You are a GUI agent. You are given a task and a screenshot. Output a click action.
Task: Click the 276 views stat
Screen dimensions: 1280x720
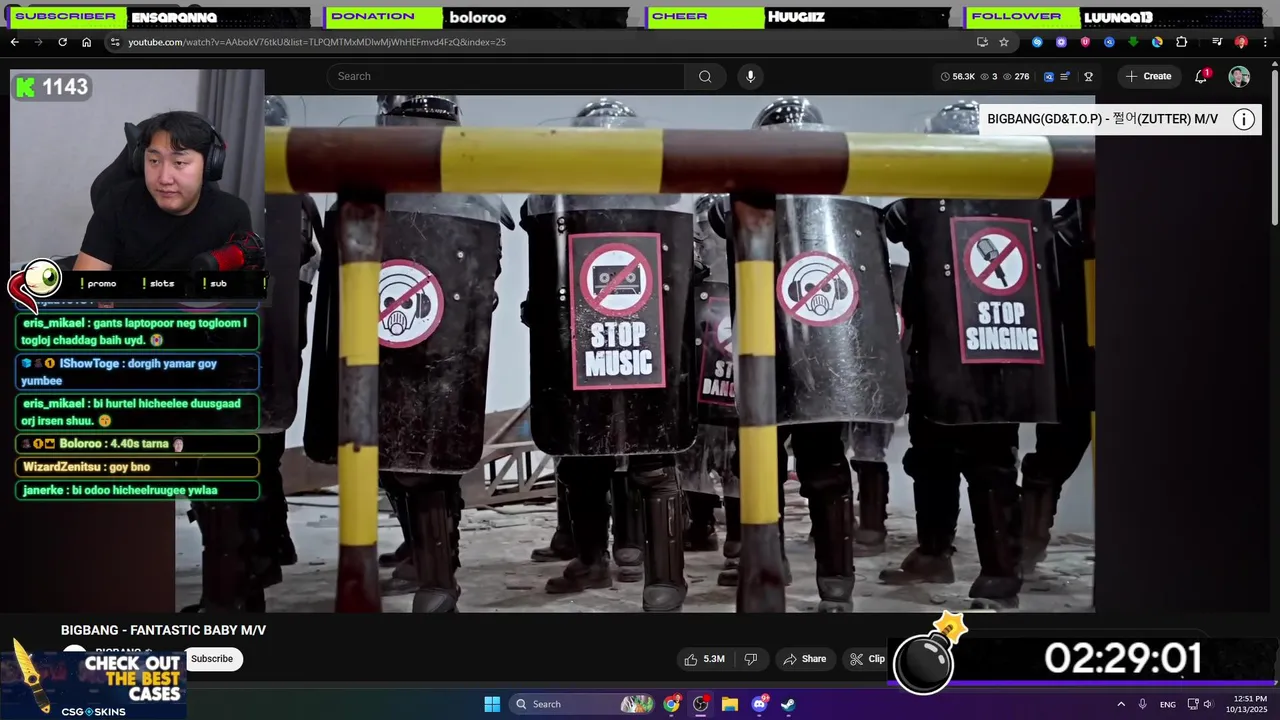tap(1016, 76)
